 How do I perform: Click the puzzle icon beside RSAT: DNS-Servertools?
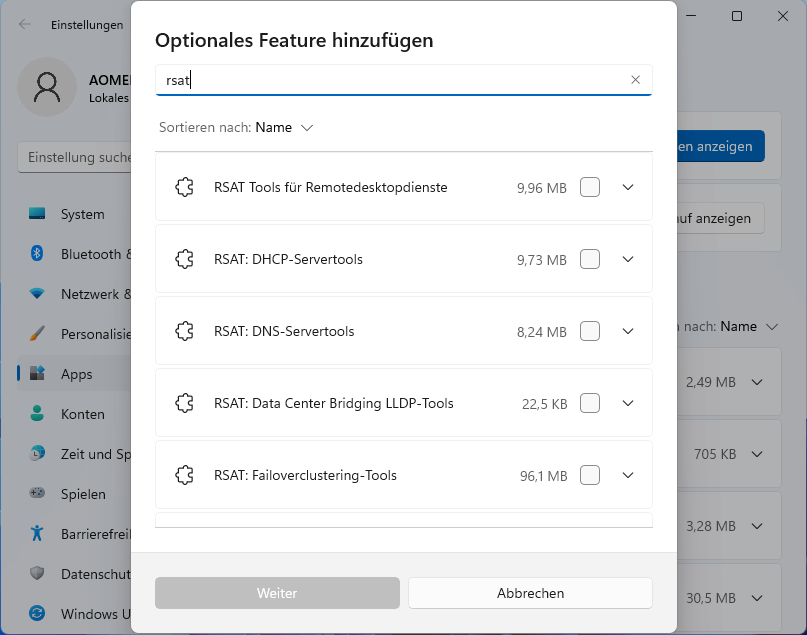[184, 331]
